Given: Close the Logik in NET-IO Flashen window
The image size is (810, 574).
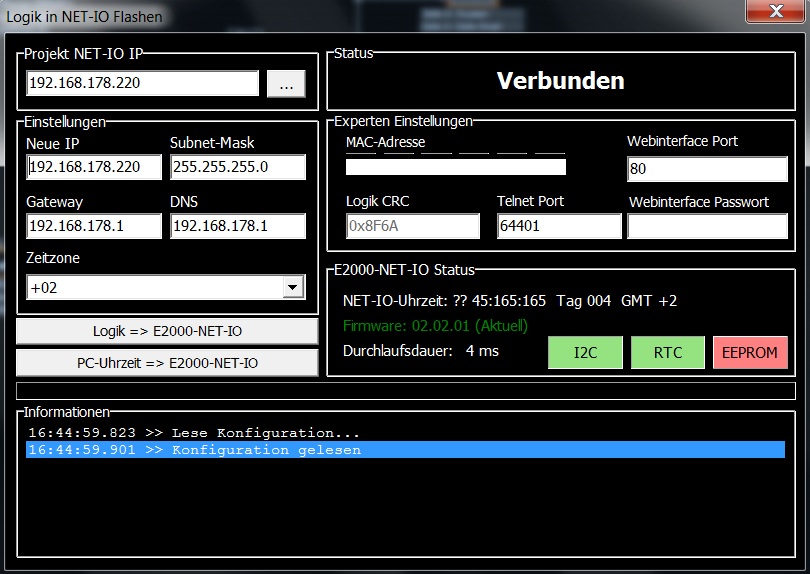Looking at the screenshot, I should [x=775, y=14].
